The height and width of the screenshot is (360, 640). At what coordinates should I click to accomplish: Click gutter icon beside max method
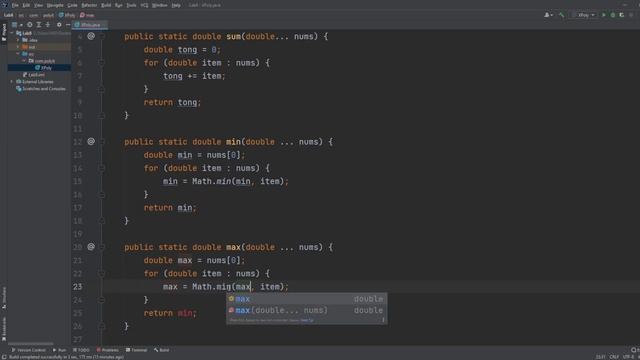point(91,247)
